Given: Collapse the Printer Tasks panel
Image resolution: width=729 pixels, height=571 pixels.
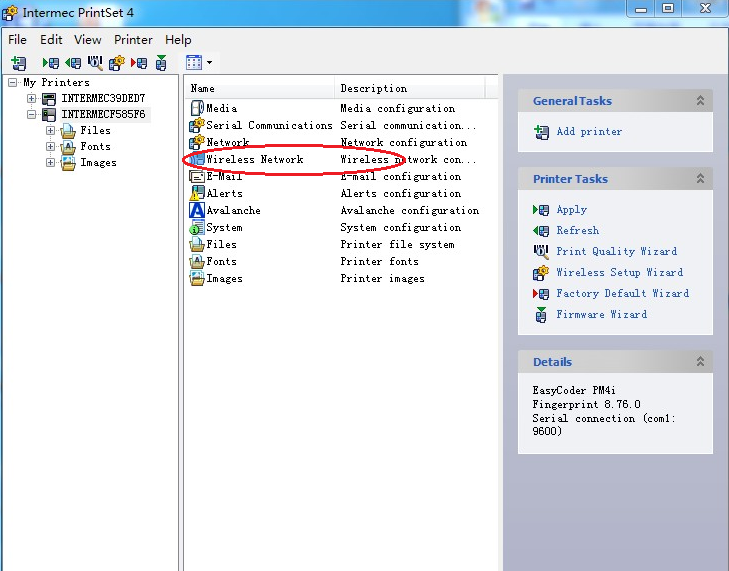Looking at the screenshot, I should (x=700, y=179).
